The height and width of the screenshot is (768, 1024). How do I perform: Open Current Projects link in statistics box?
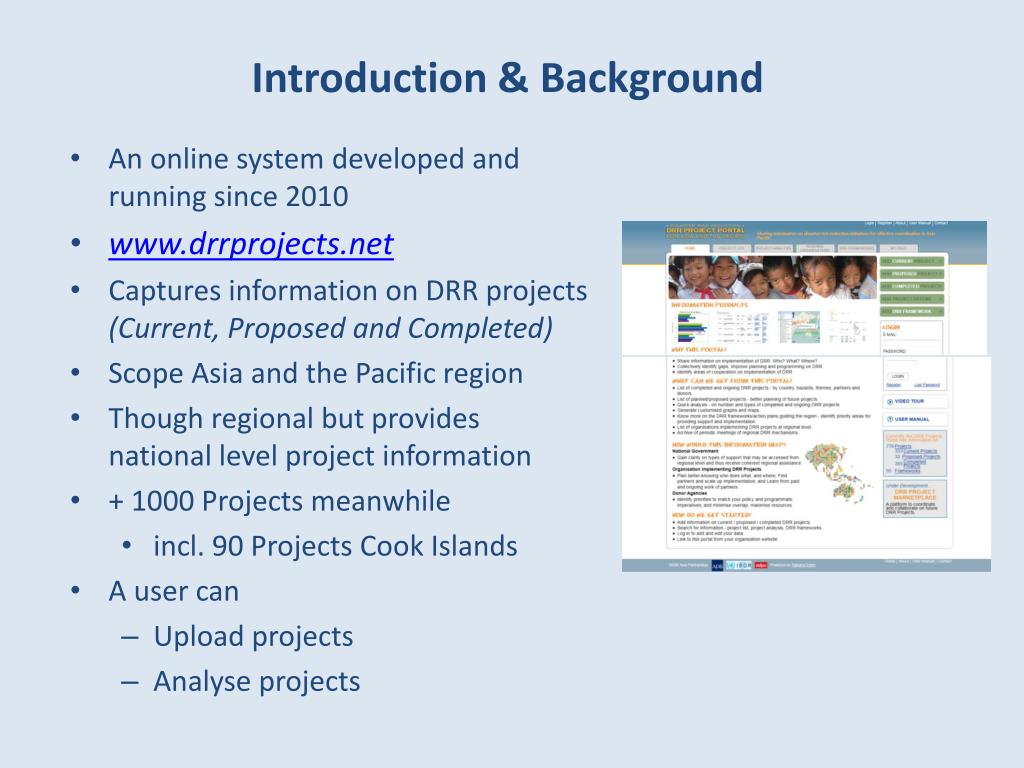pos(921,451)
